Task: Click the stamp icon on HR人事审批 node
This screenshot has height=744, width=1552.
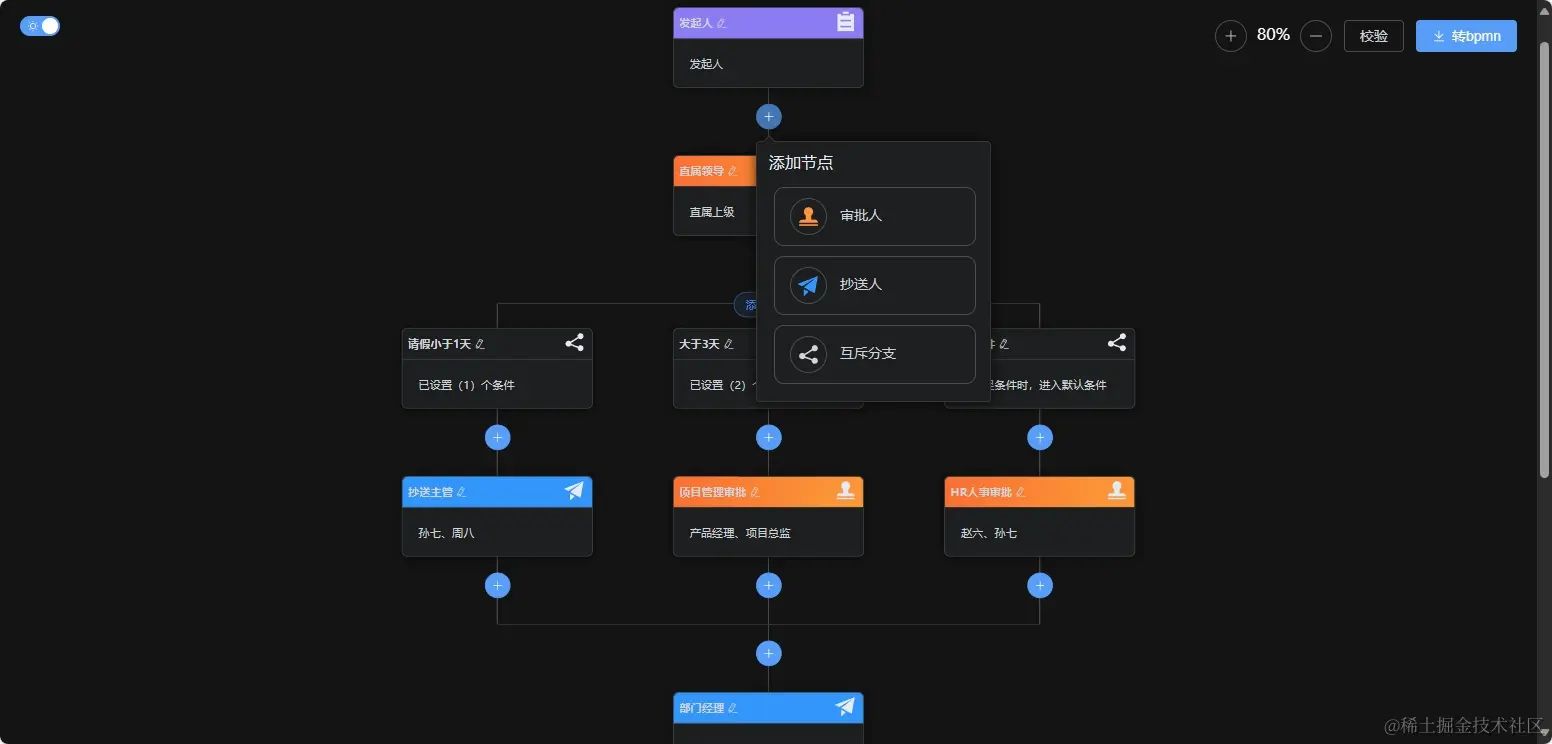Action: tap(1117, 490)
